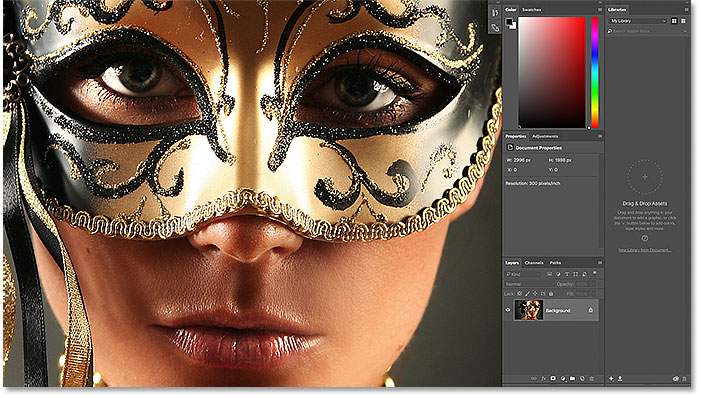
Task: Click the background color swatch in Color panel
Action: pos(513,25)
